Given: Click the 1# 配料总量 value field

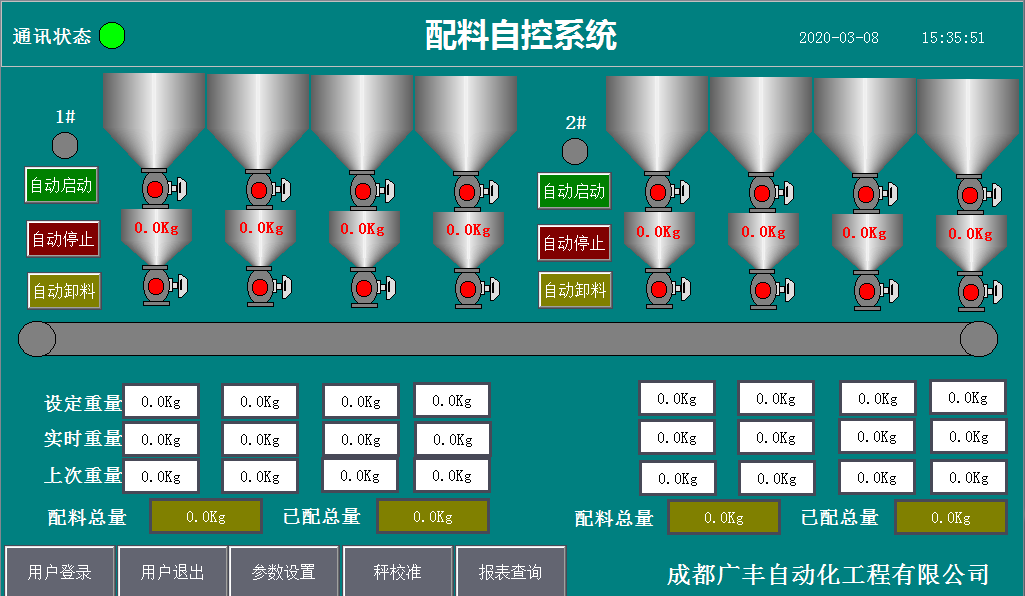Looking at the screenshot, I should 206,517.
